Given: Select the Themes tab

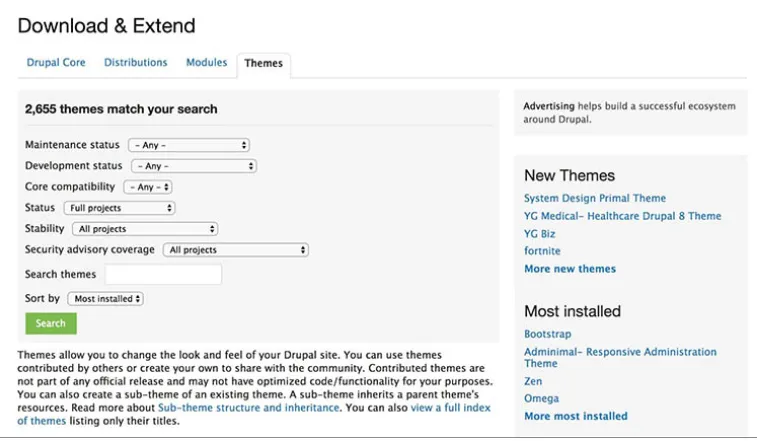Looking at the screenshot, I should tap(263, 64).
